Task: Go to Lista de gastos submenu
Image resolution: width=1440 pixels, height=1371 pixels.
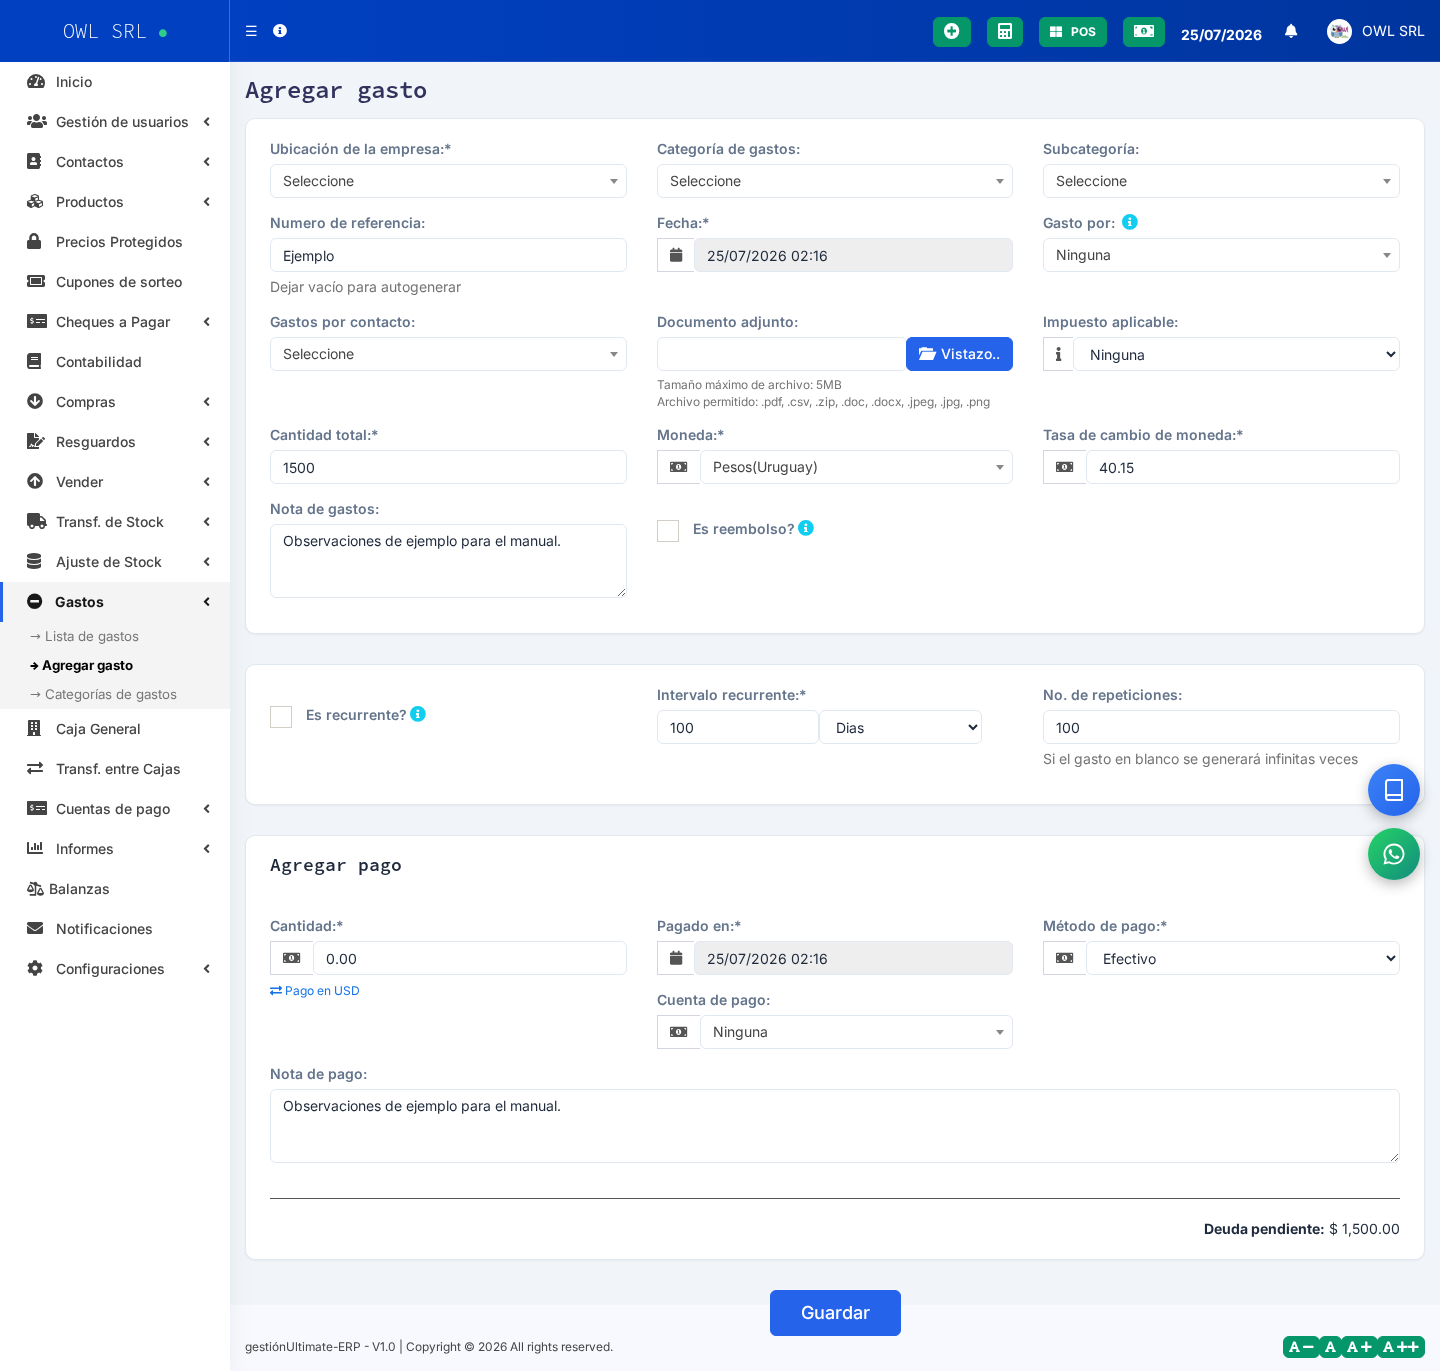Action: coord(85,636)
